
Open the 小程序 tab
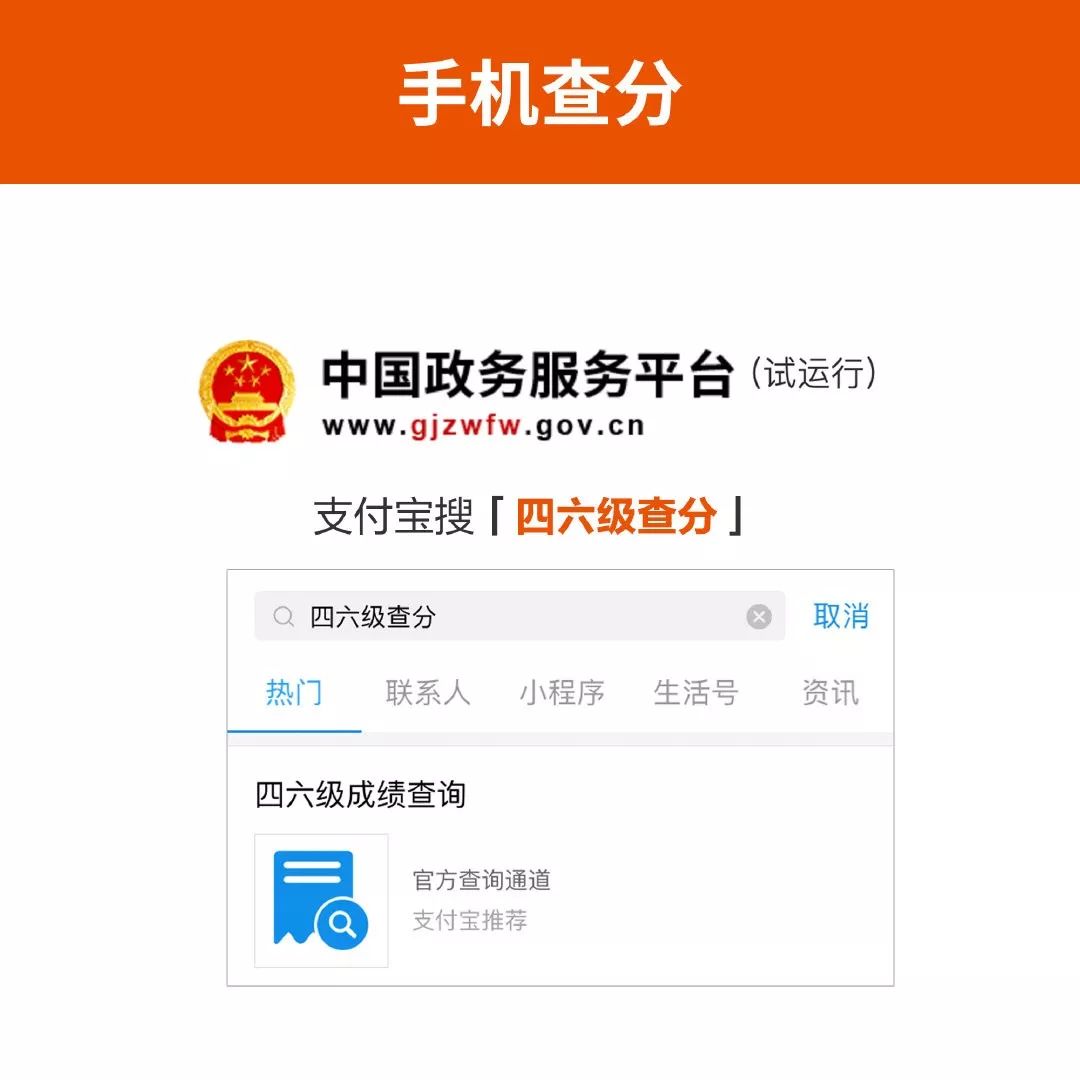[562, 692]
